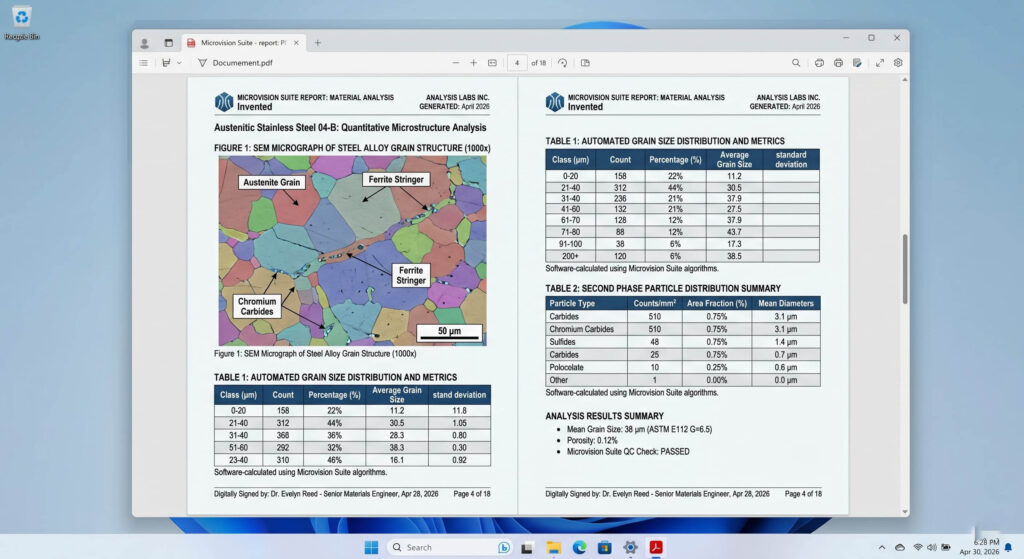
Task: Toggle the table of contents sidebar
Action: (144, 63)
